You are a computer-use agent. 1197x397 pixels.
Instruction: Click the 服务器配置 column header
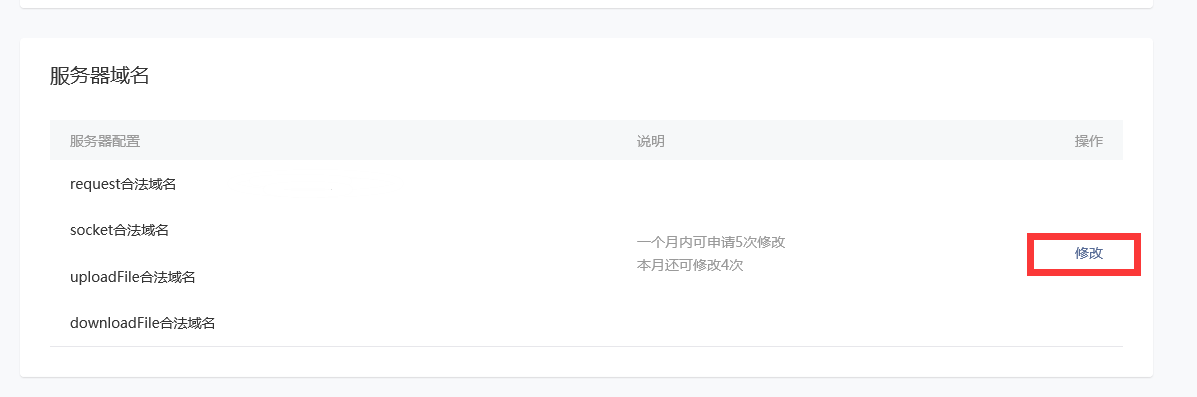(105, 141)
